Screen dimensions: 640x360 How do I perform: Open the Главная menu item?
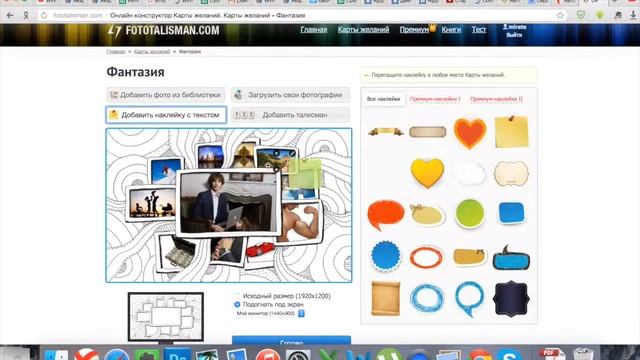313,29
